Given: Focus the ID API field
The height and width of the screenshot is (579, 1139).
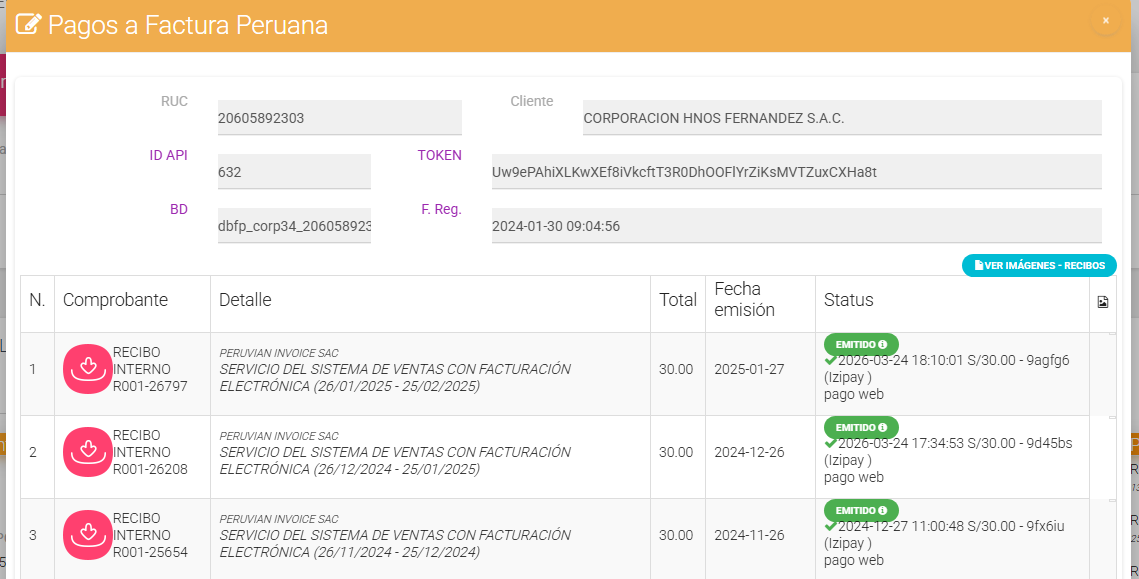Looking at the screenshot, I should [294, 172].
